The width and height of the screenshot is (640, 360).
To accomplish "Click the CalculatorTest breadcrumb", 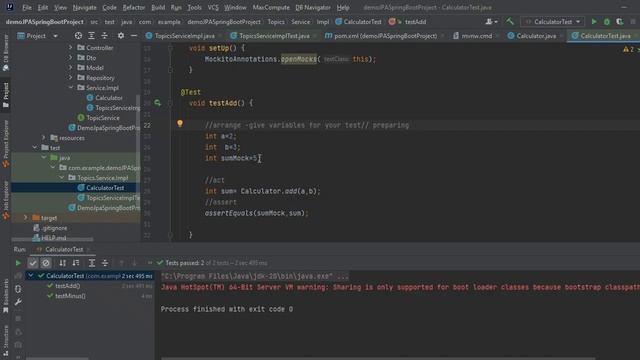I will tap(358, 22).
